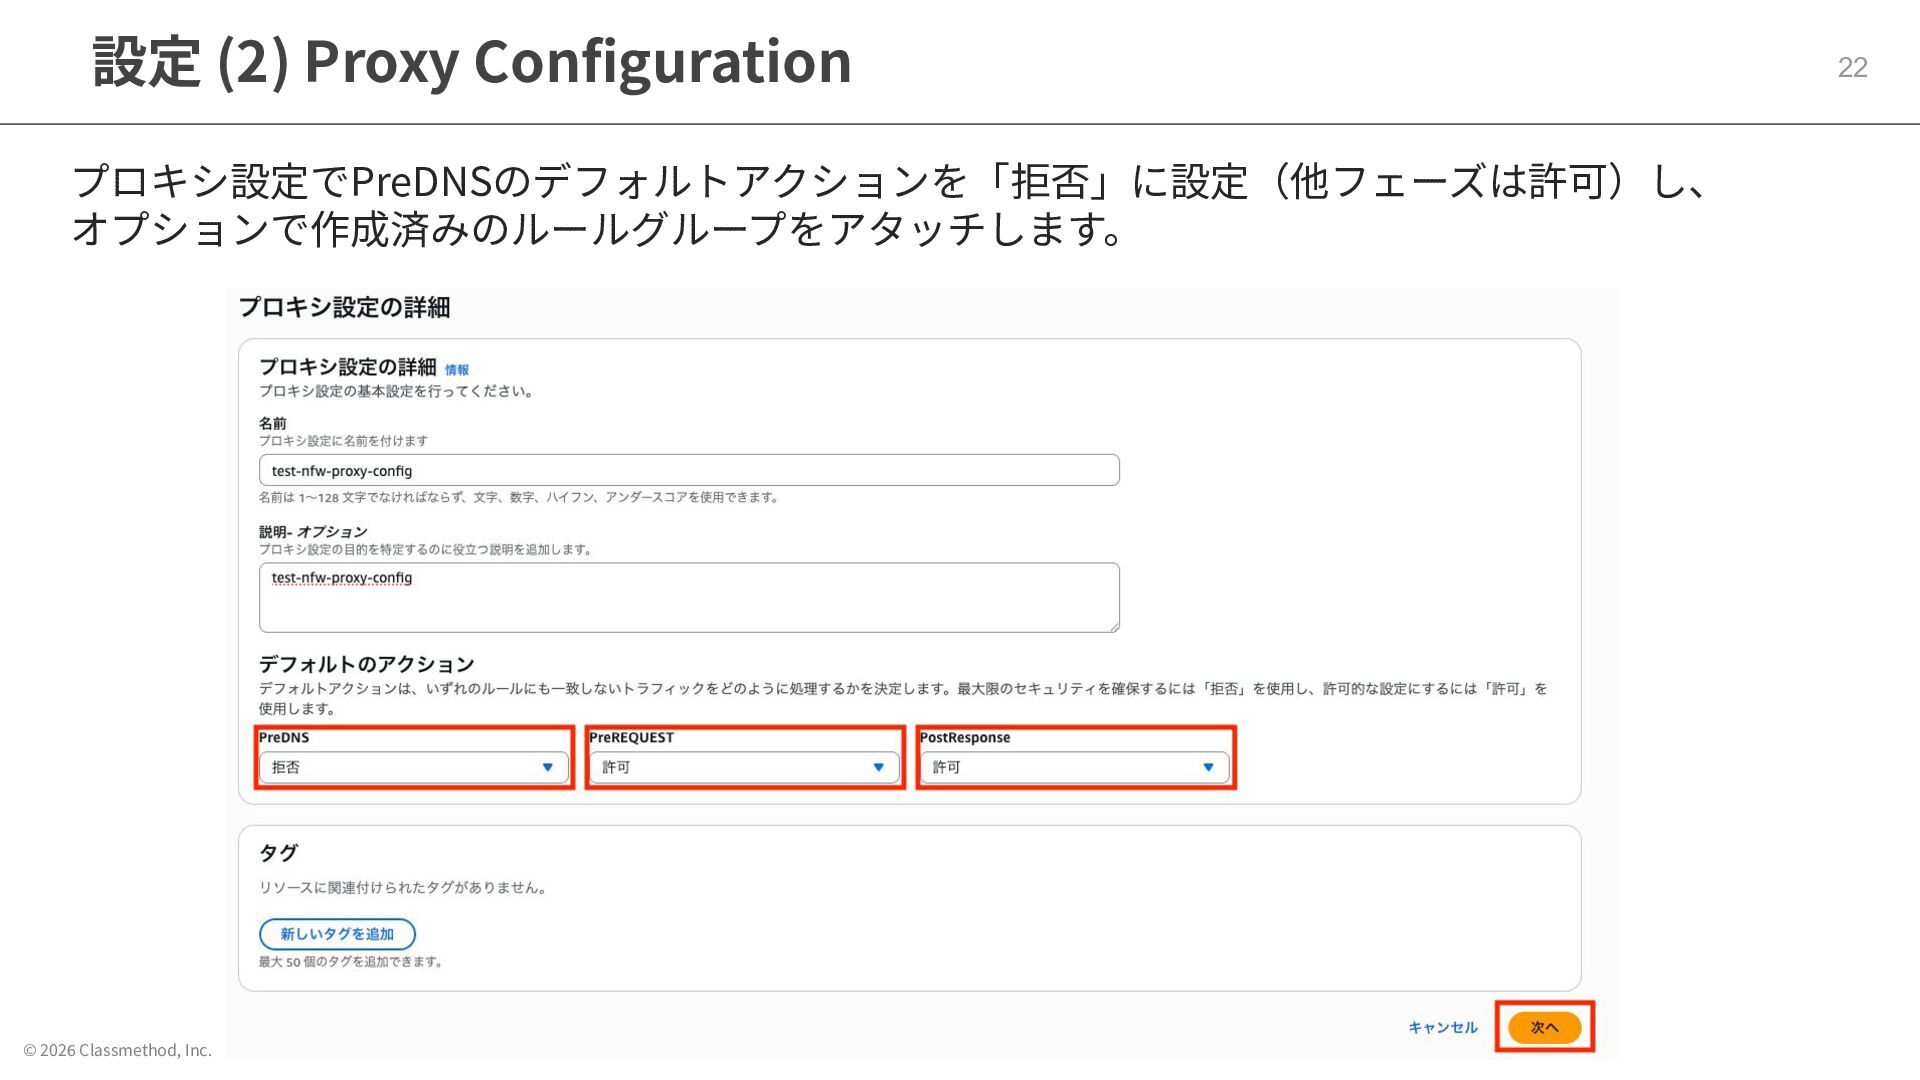Click into the 説明 description textarea
The width and height of the screenshot is (1920, 1080).
[688, 598]
